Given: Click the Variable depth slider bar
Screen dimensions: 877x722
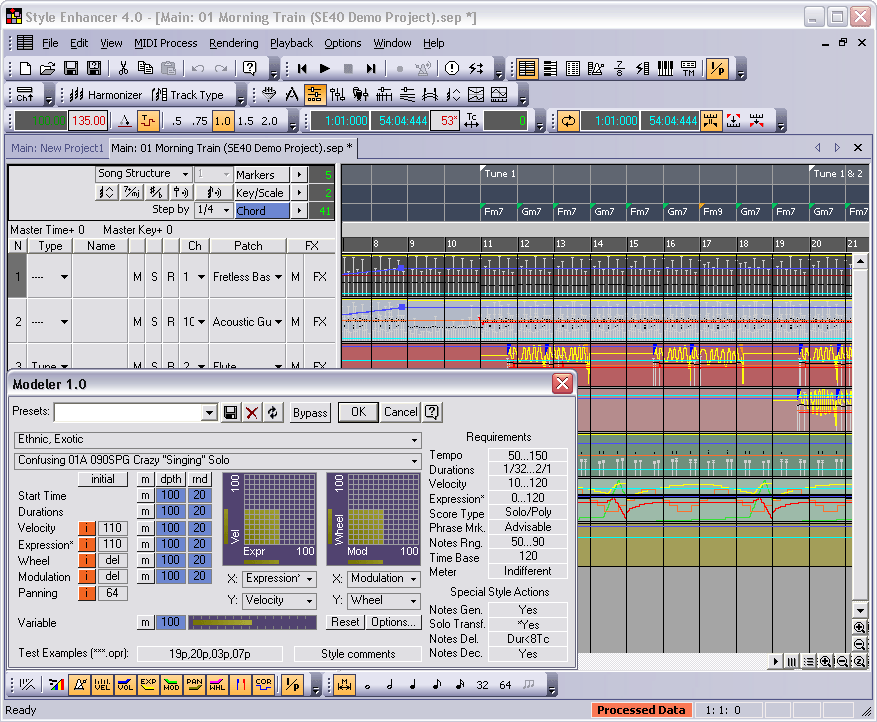Looking at the screenshot, I should (x=254, y=622).
